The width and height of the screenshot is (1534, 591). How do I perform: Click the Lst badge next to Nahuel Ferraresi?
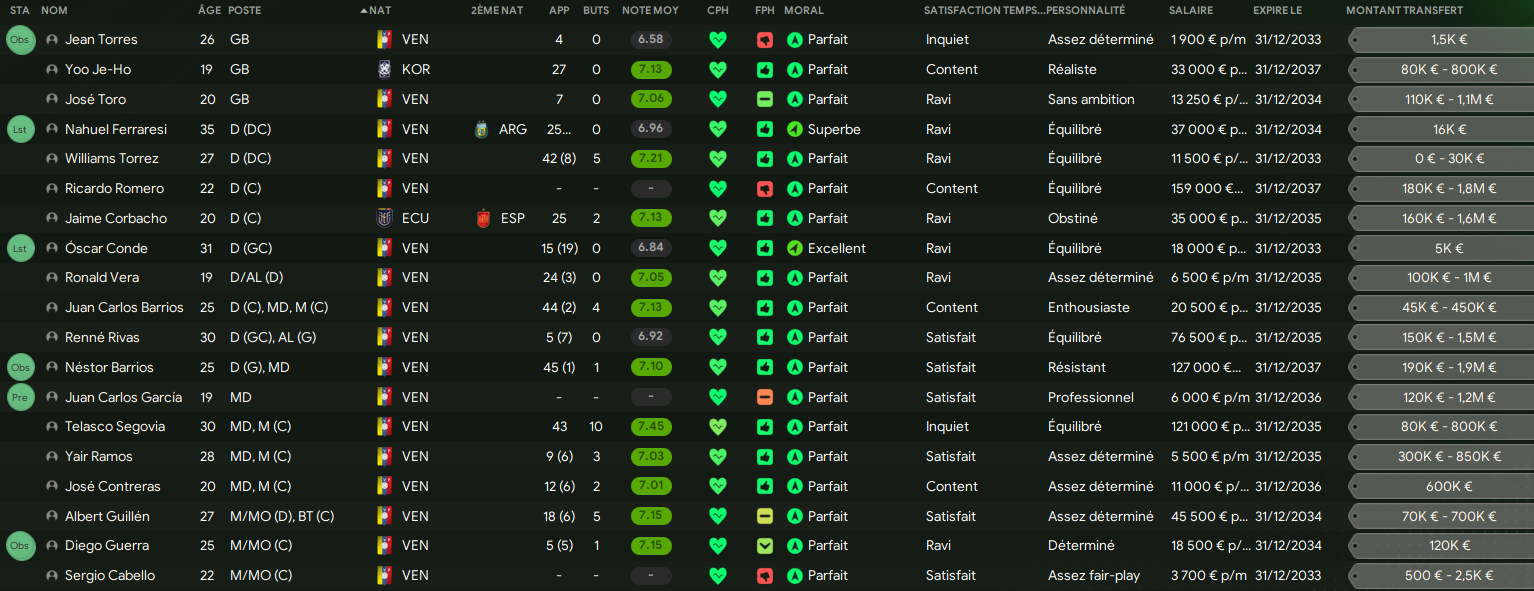click(x=20, y=129)
